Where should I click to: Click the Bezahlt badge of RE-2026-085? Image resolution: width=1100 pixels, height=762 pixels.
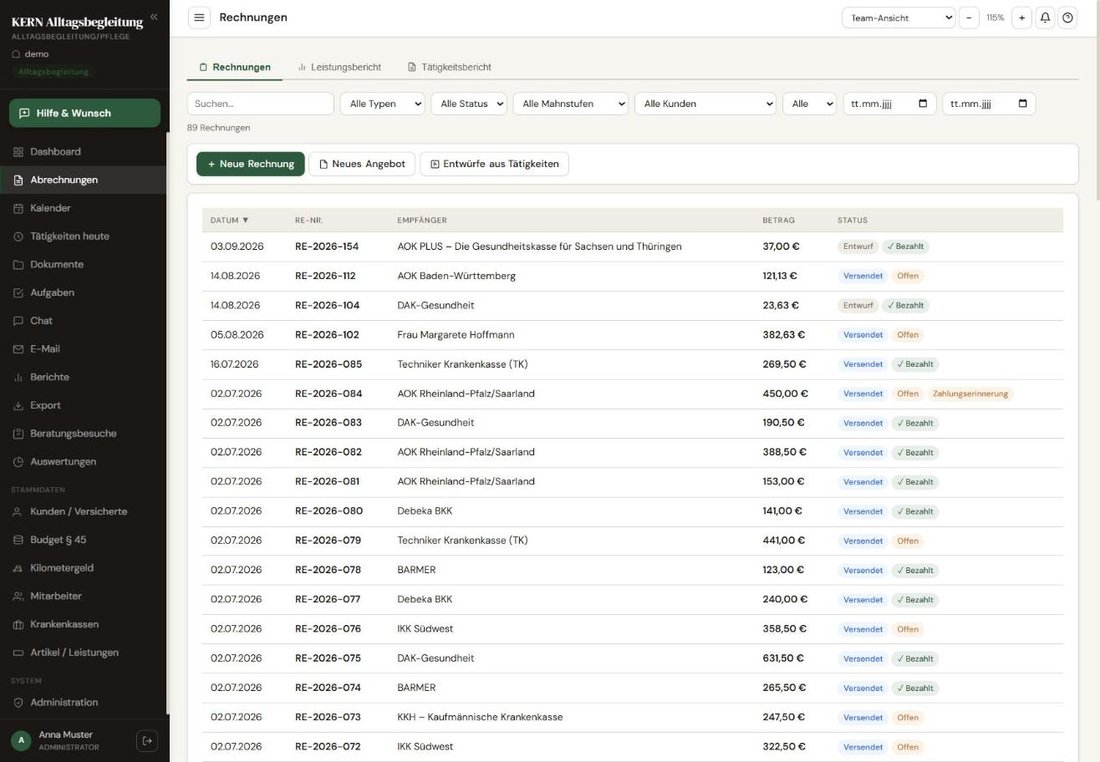point(914,364)
